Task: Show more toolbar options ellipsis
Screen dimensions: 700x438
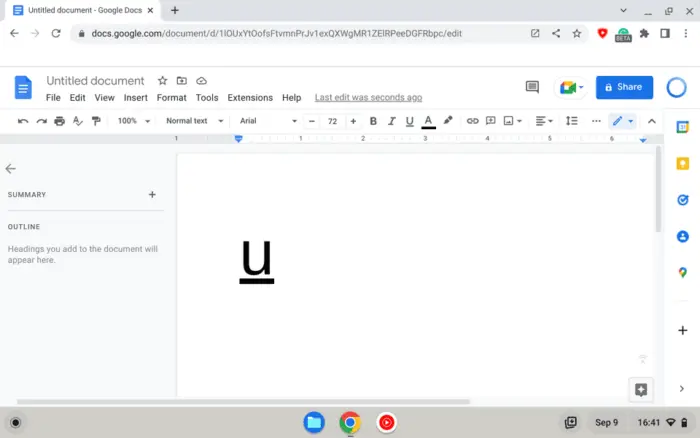Action: tap(596, 121)
